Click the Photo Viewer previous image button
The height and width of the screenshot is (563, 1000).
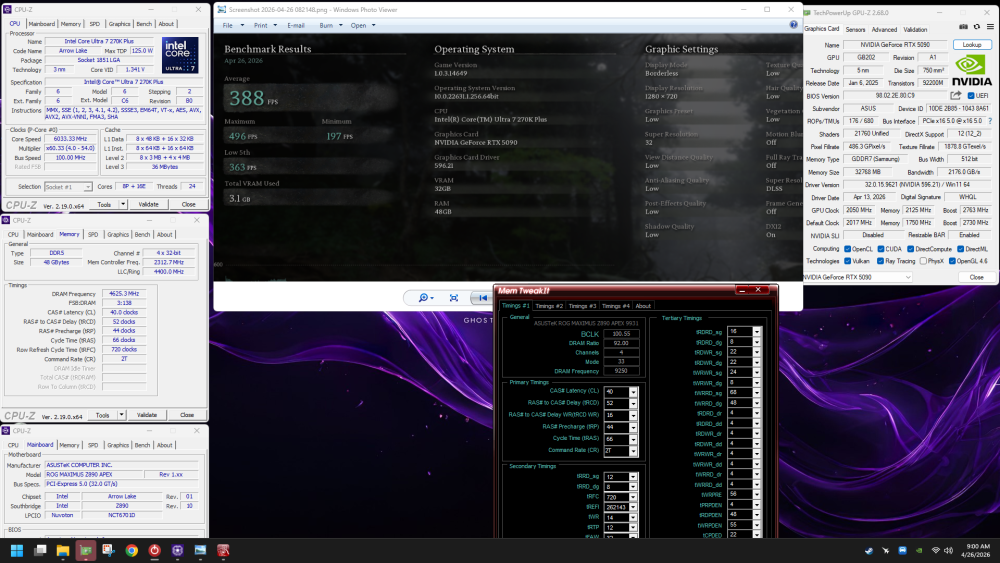click(482, 298)
